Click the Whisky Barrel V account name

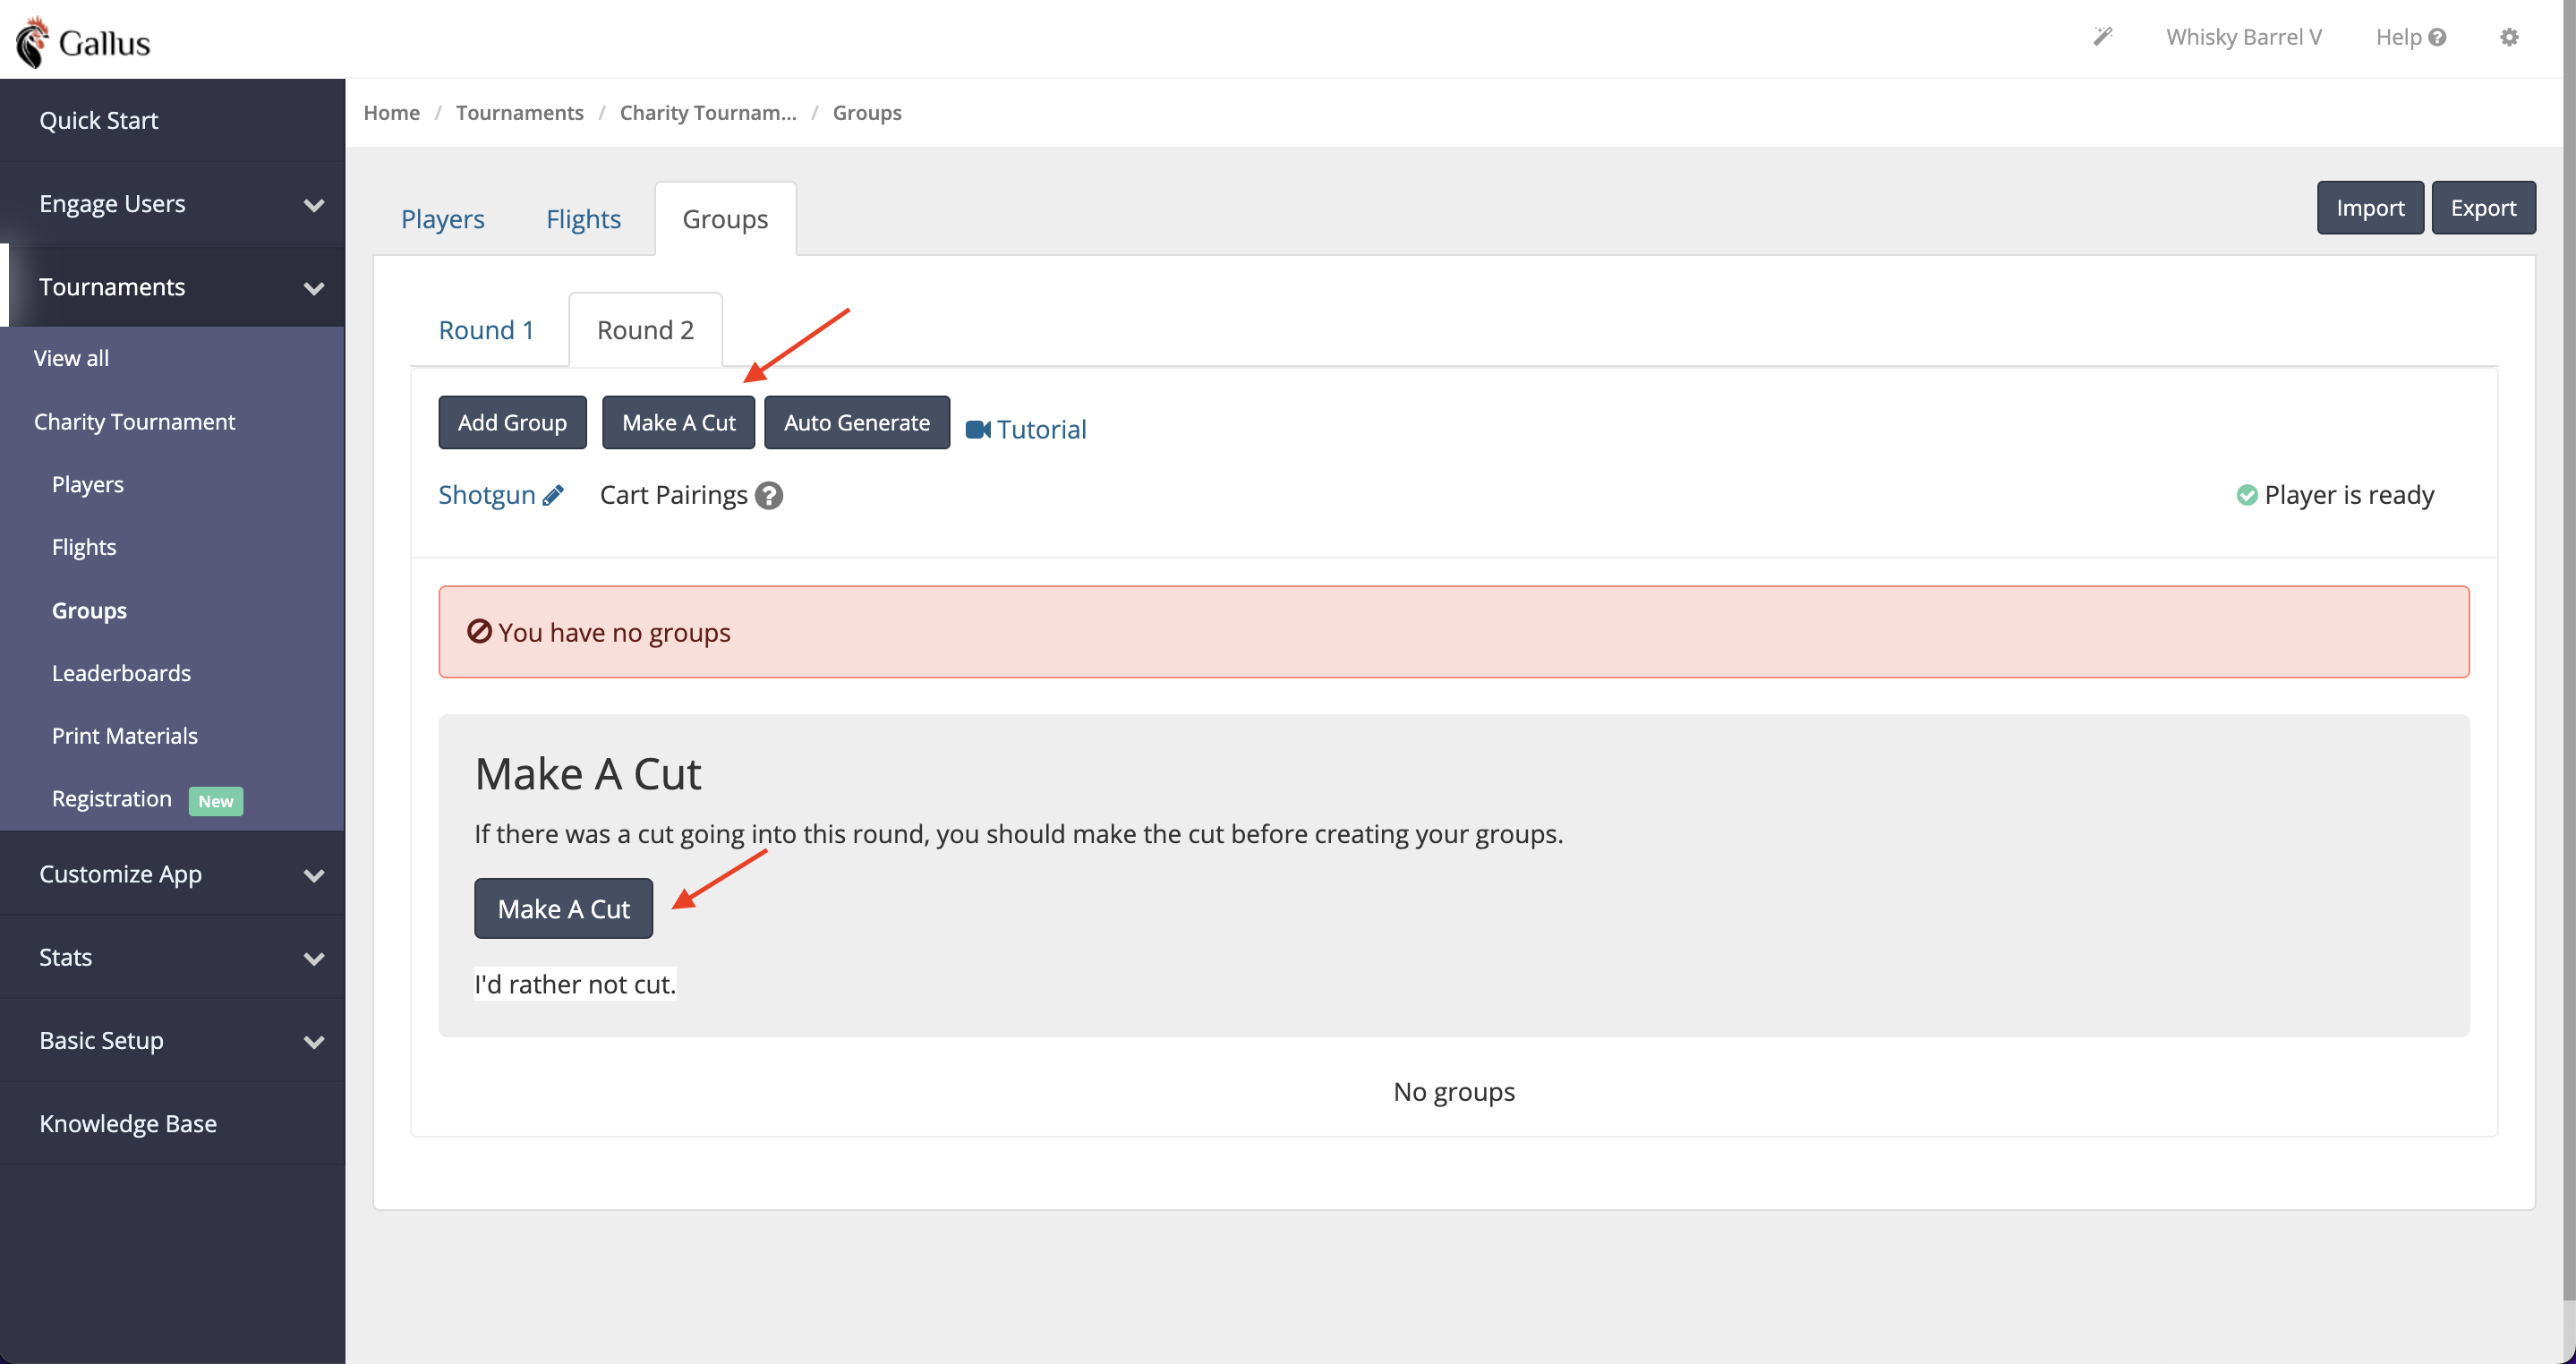click(2243, 37)
